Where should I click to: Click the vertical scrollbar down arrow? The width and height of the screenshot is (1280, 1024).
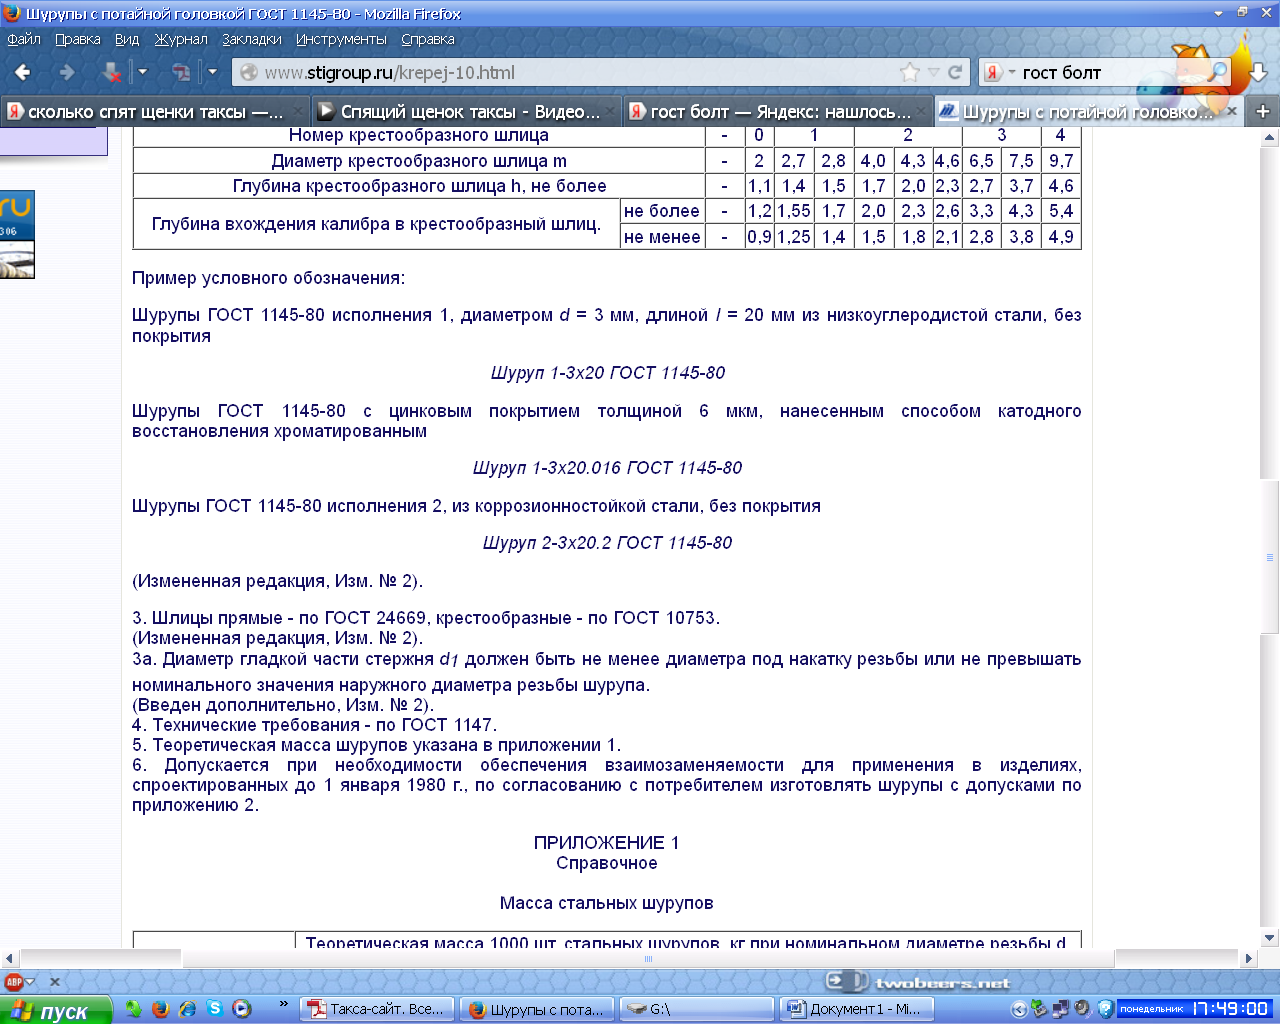coord(1270,938)
